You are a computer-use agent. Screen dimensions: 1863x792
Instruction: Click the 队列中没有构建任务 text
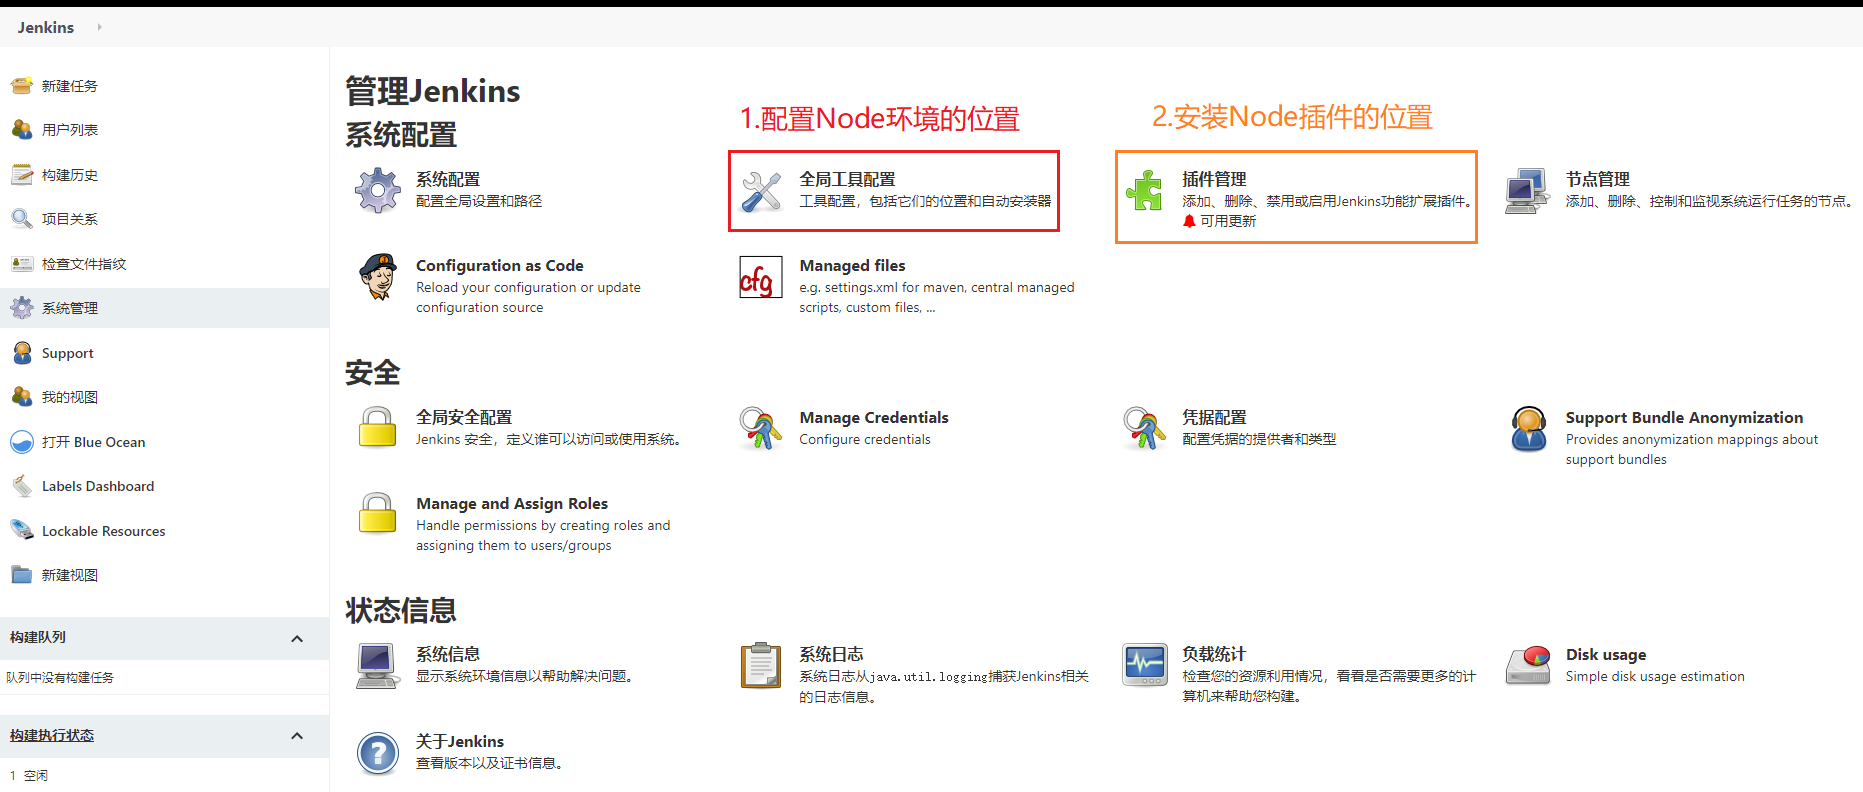60,678
